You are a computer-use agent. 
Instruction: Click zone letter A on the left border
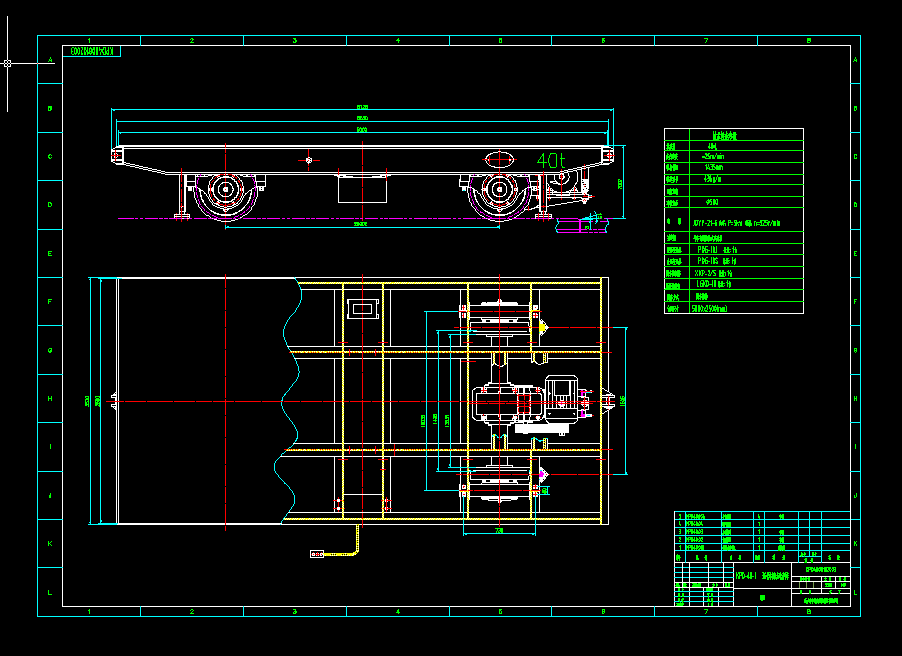pyautogui.click(x=50, y=60)
